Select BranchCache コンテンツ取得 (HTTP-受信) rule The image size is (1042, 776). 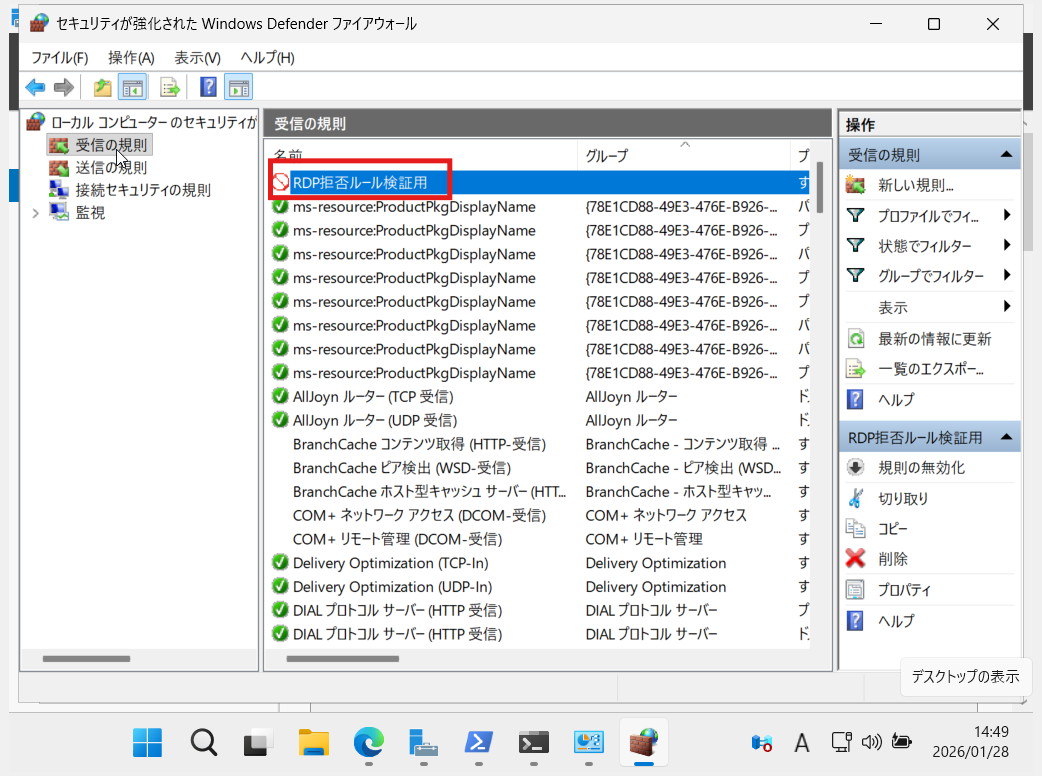click(x=540, y=444)
